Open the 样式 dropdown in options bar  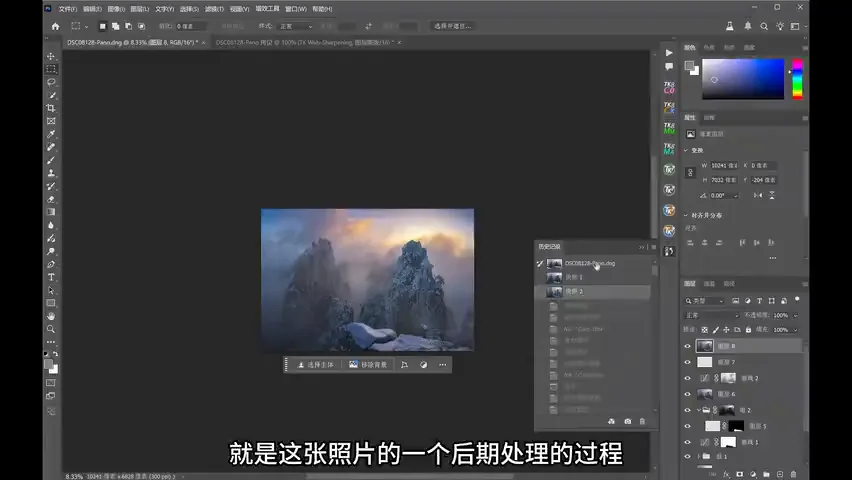(x=297, y=26)
